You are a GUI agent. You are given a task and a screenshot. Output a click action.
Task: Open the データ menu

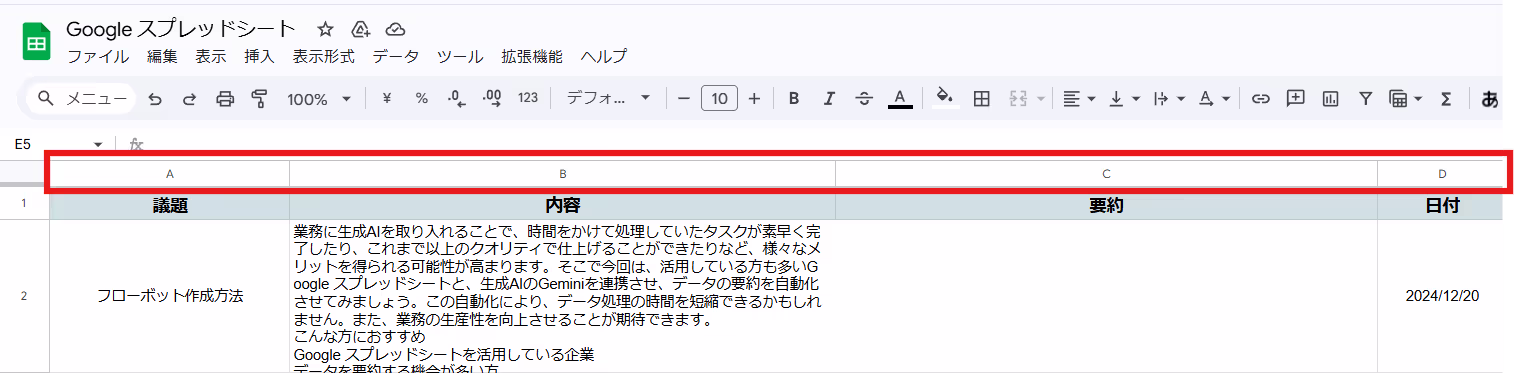coord(396,57)
